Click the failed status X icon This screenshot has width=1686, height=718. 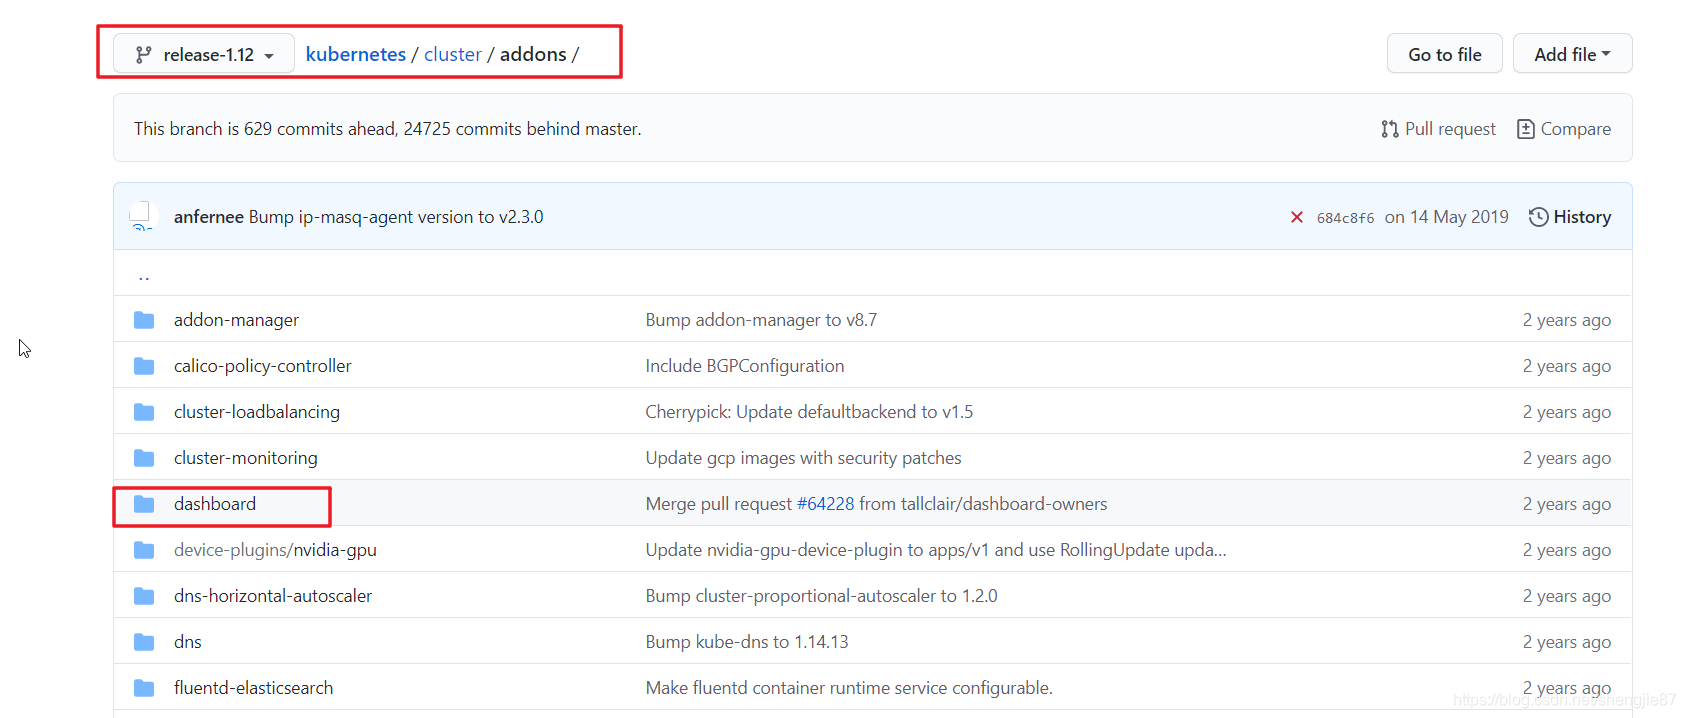(x=1297, y=217)
